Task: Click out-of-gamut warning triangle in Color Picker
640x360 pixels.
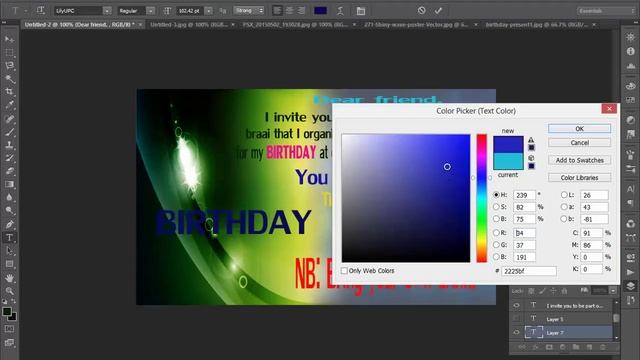Action: click(531, 140)
